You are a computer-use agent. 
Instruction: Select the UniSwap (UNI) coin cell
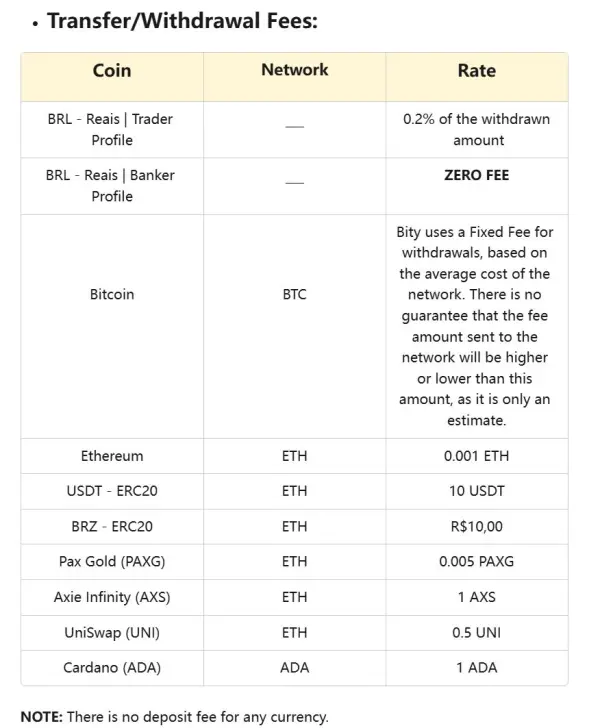pos(112,632)
